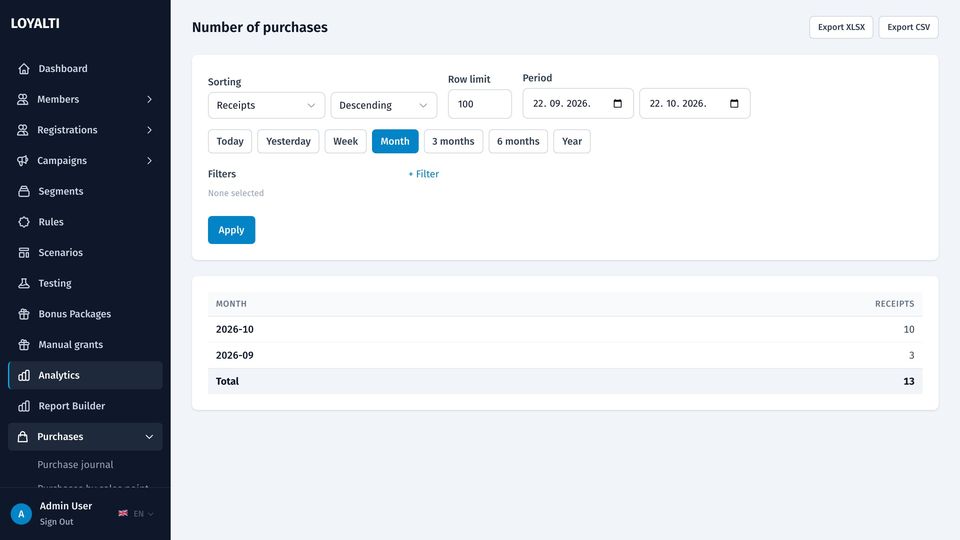Click the receipts total value 13
The image size is (960, 540).
click(909, 381)
